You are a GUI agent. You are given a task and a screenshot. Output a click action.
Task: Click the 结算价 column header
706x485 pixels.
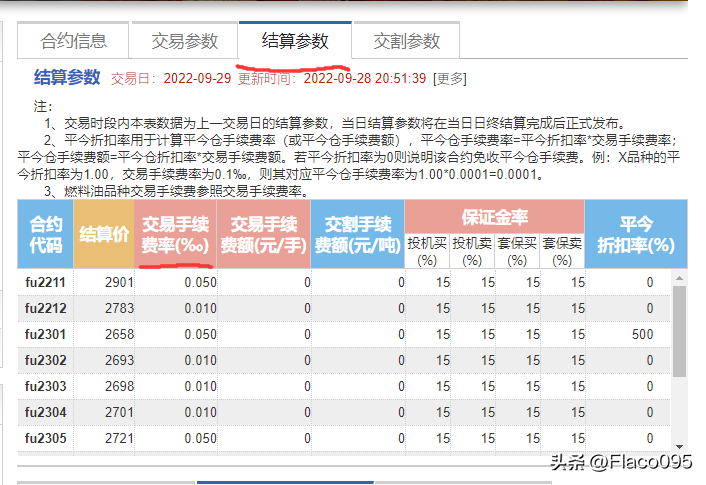tap(104, 234)
